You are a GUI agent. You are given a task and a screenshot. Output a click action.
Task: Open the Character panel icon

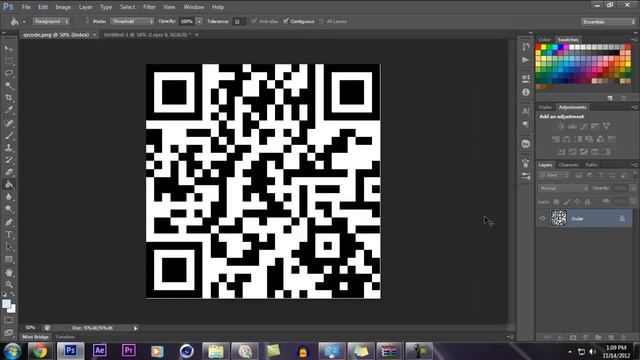pos(526,111)
